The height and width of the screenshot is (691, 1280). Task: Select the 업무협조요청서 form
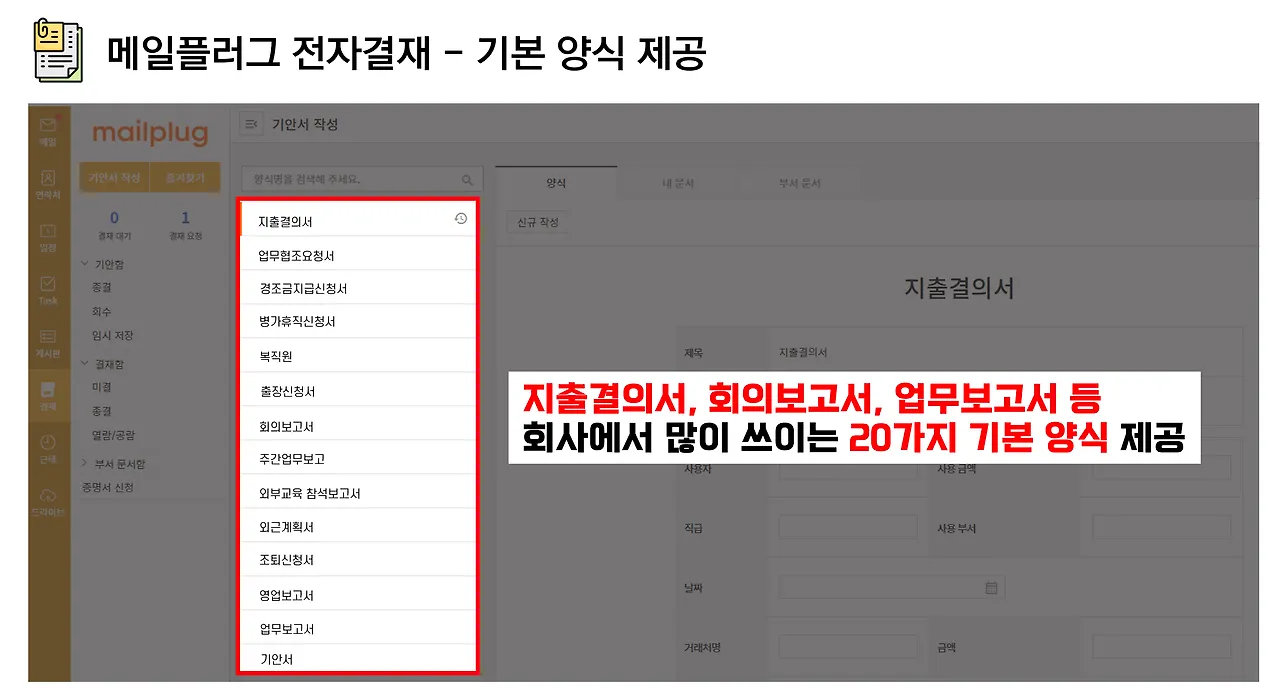(358, 254)
